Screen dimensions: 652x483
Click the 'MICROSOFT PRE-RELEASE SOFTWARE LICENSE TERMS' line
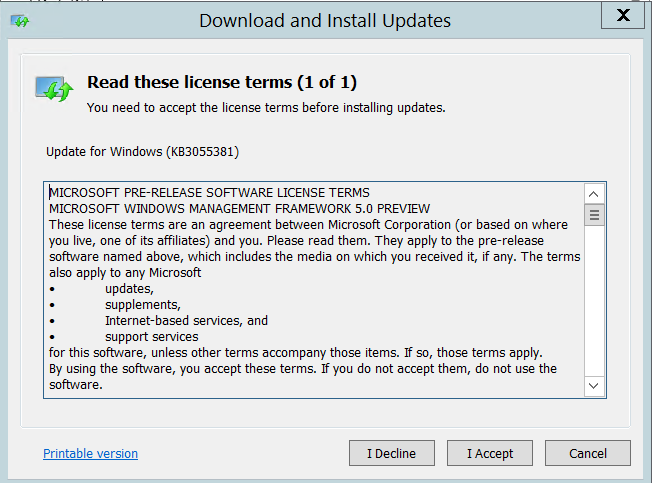pos(209,192)
